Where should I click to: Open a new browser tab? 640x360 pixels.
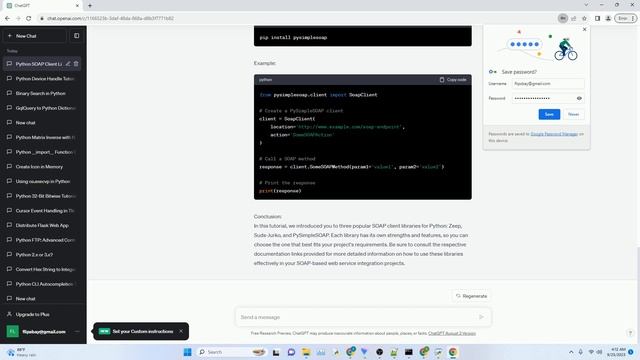click(x=90, y=6)
